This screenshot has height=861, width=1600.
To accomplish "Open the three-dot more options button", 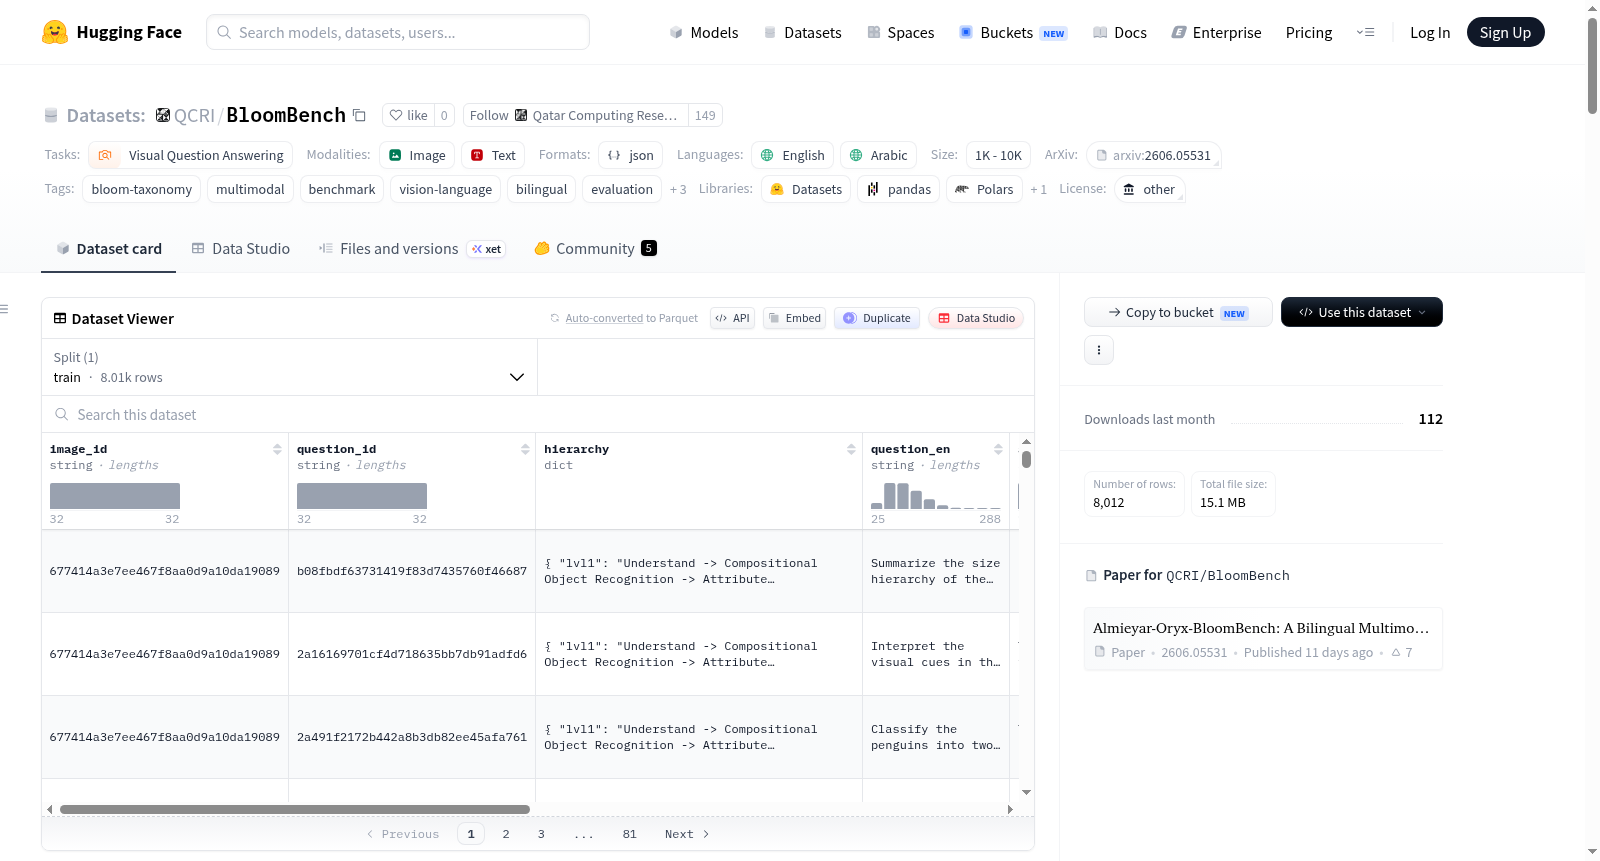I will pos(1099,350).
